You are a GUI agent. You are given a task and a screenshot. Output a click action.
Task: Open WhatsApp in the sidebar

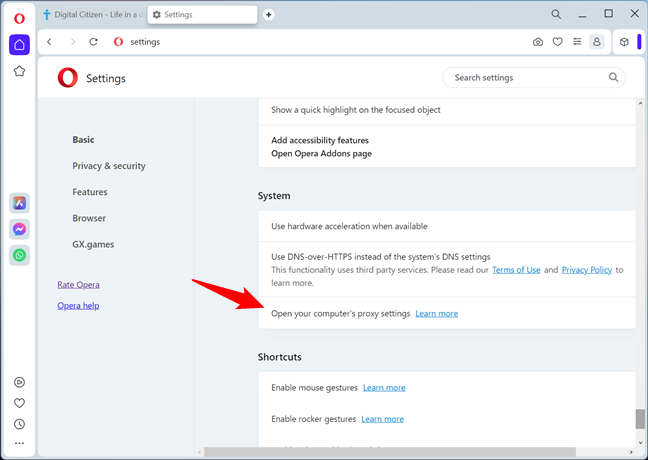point(19,255)
